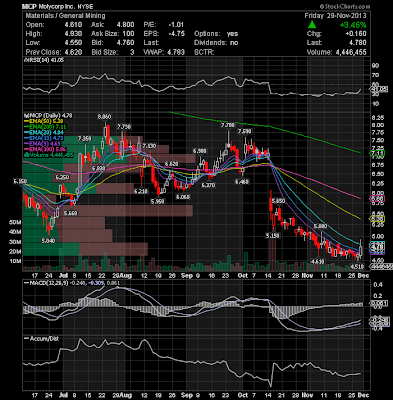
Task: Click the +3.46% percent change value
Action: 353,25
